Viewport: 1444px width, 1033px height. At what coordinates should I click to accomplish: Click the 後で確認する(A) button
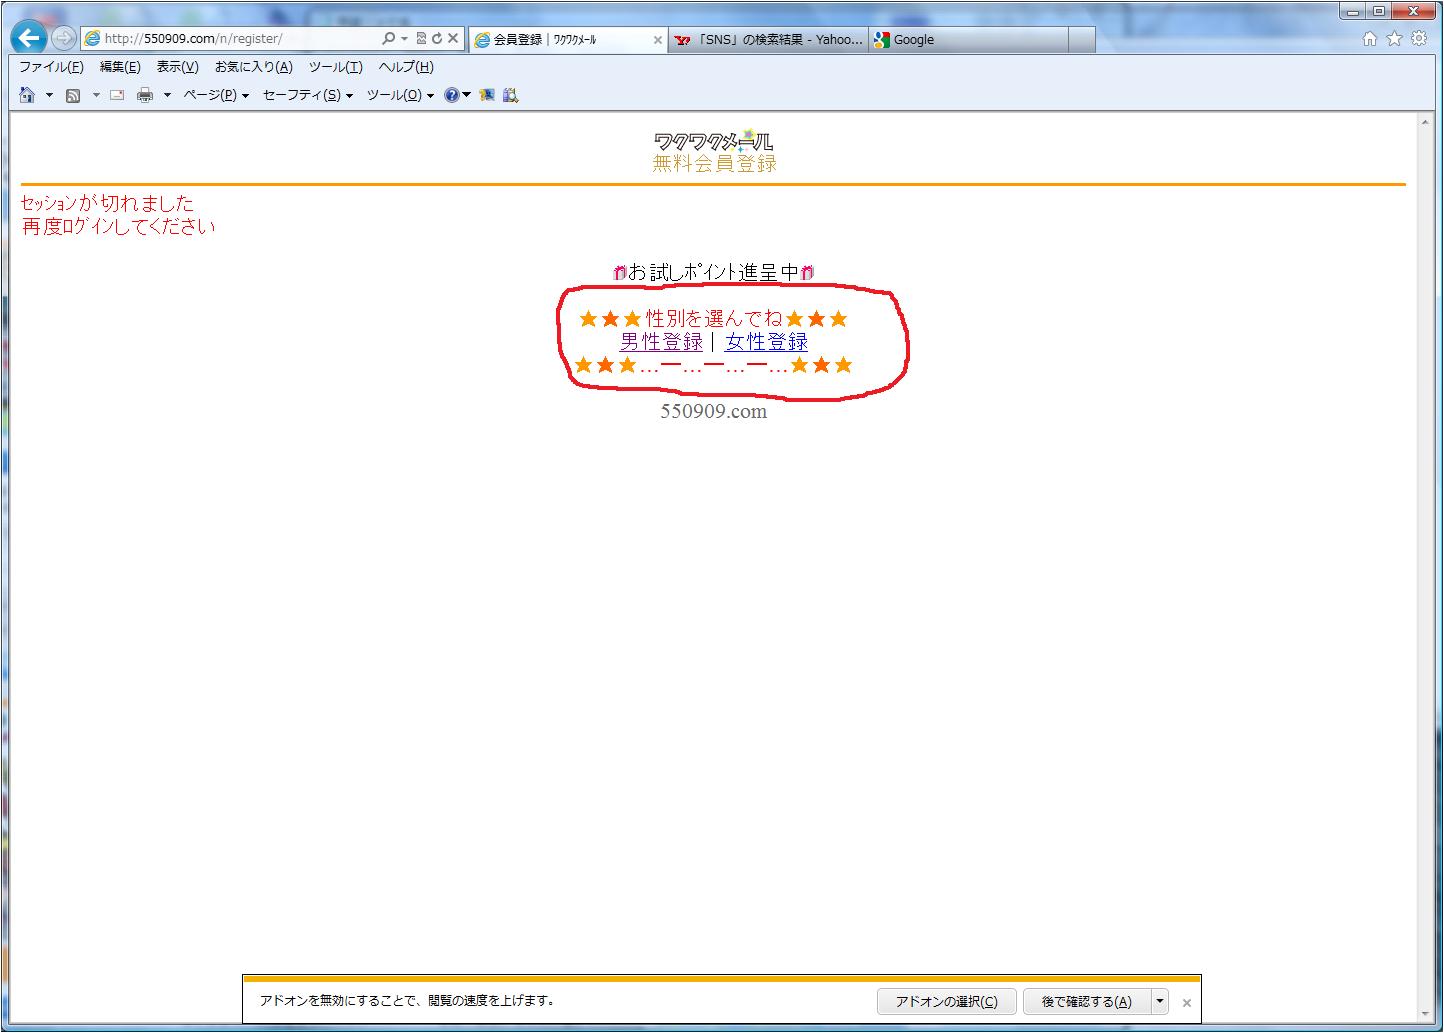(1087, 1002)
